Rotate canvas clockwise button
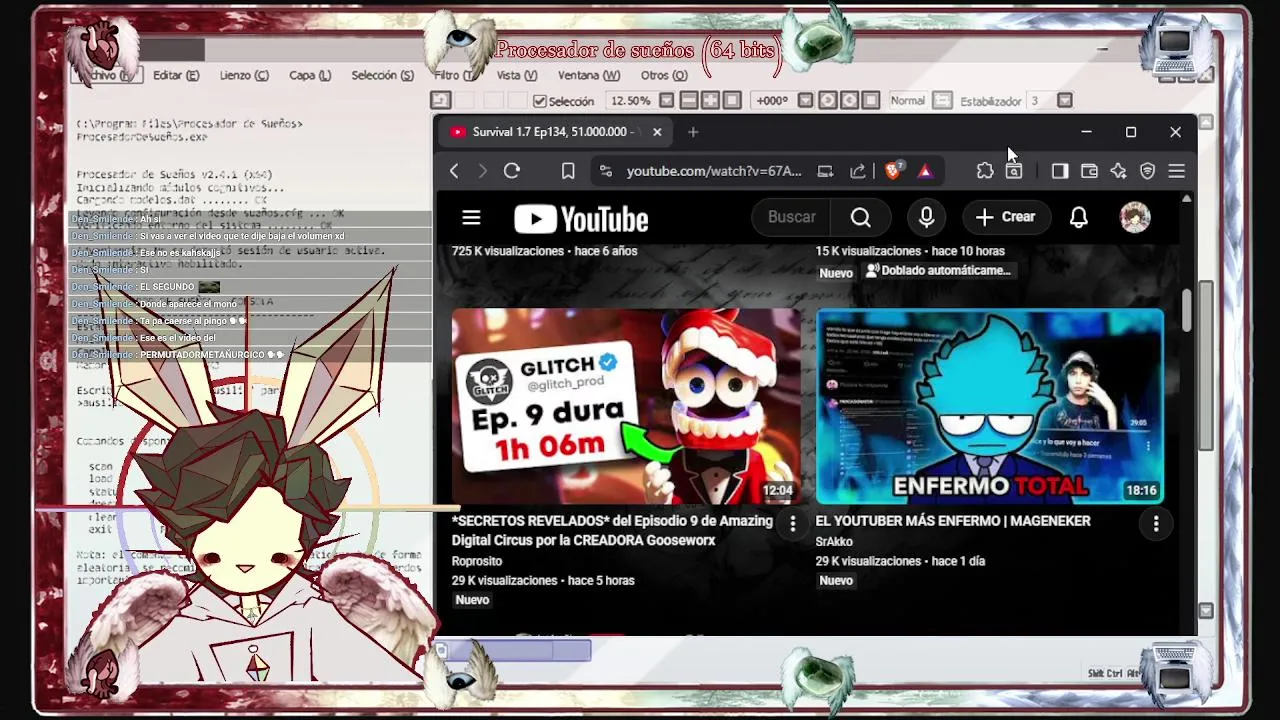1280x720 pixels. pyautogui.click(x=849, y=101)
